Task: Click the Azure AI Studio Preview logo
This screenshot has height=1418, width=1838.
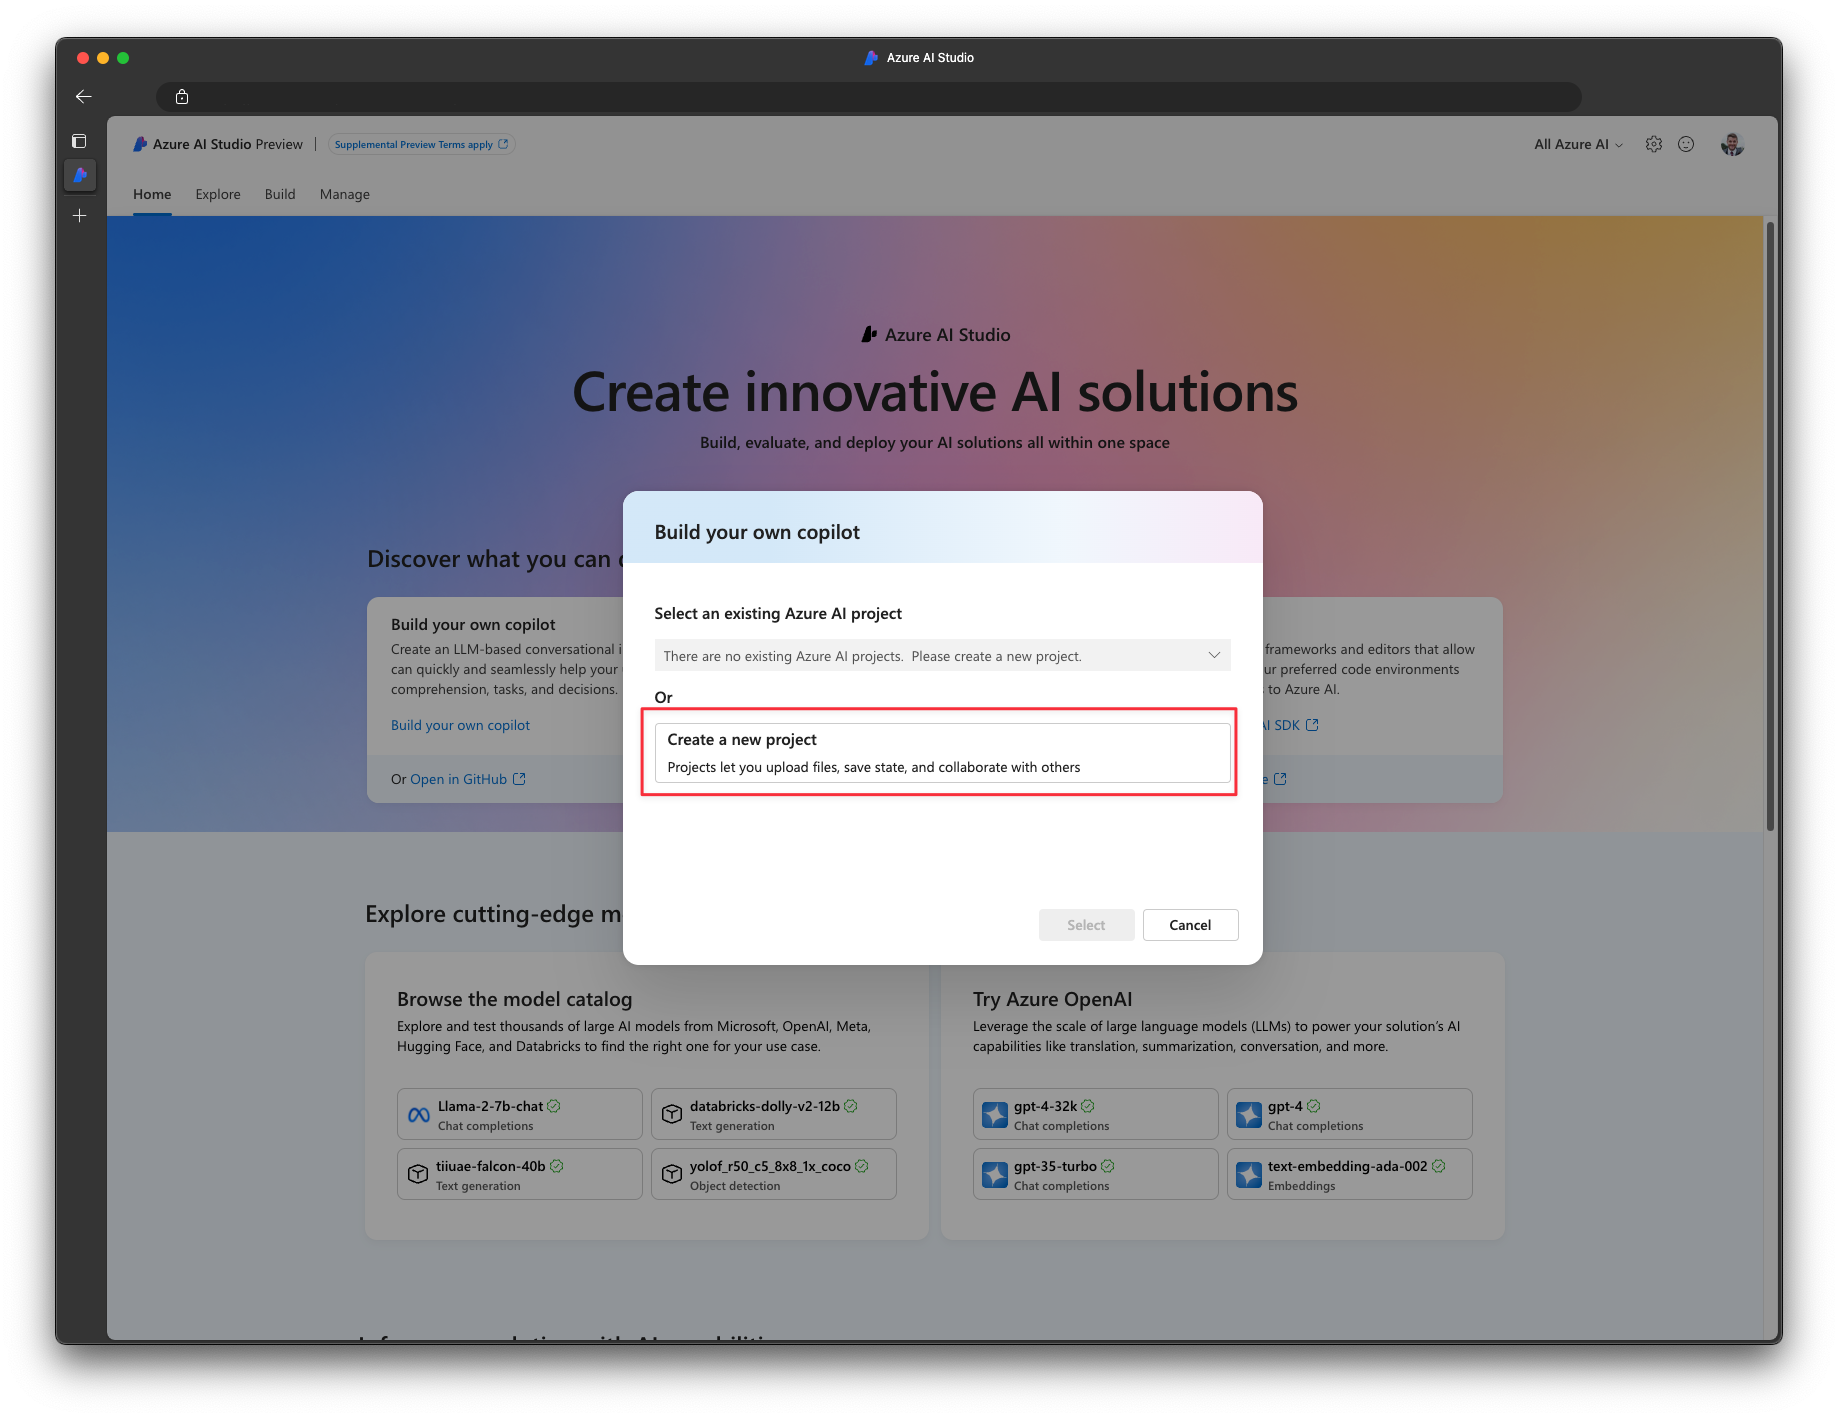Action: click(x=140, y=144)
